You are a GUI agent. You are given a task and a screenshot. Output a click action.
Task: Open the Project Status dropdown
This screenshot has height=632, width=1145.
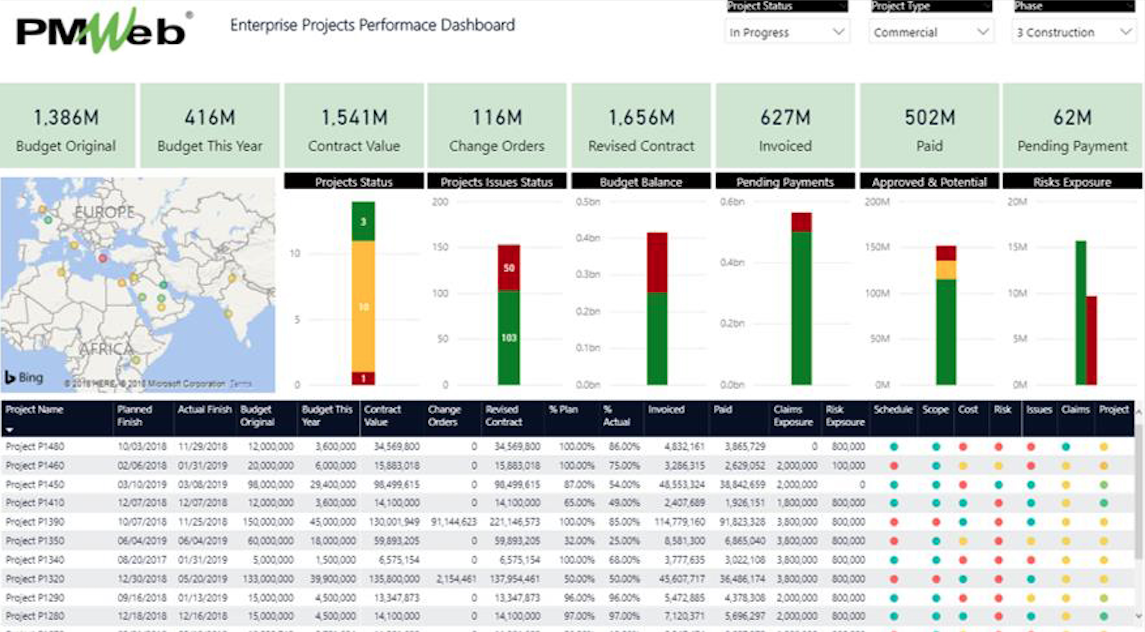787,32
